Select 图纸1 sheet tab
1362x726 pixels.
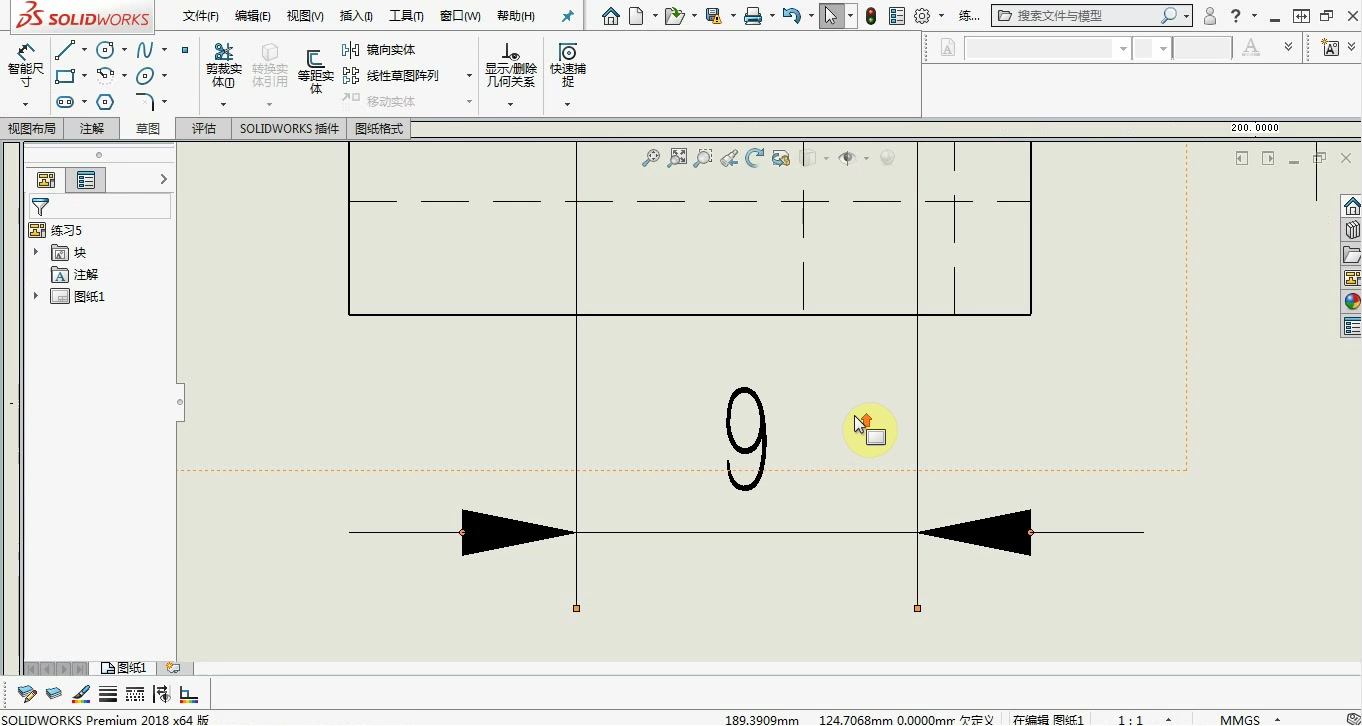[124, 668]
